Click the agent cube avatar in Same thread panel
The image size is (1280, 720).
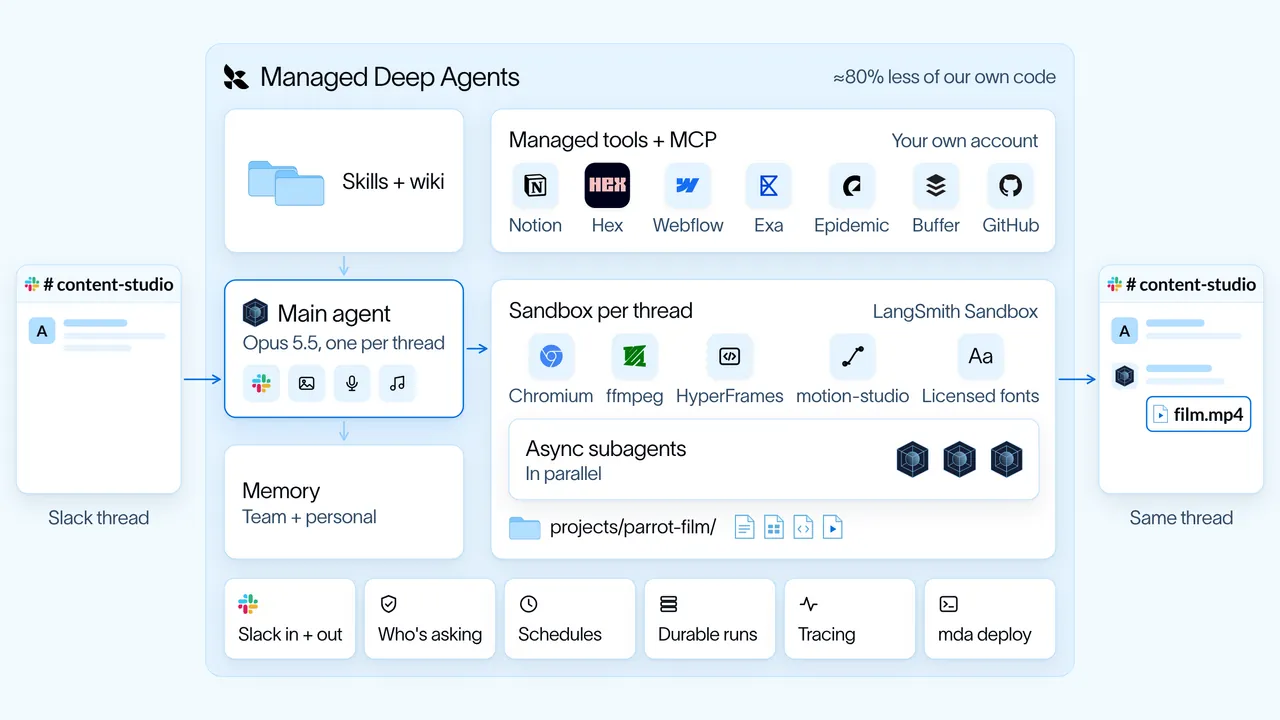tap(1125, 376)
